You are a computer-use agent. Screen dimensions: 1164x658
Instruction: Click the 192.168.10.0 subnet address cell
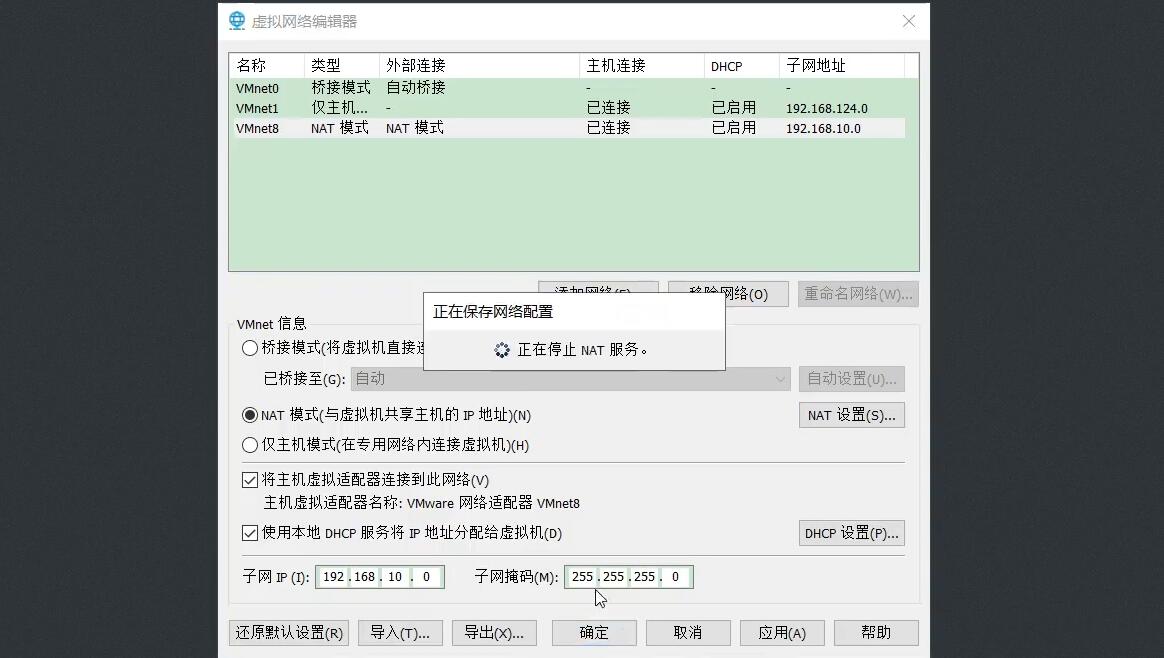[x=823, y=128]
